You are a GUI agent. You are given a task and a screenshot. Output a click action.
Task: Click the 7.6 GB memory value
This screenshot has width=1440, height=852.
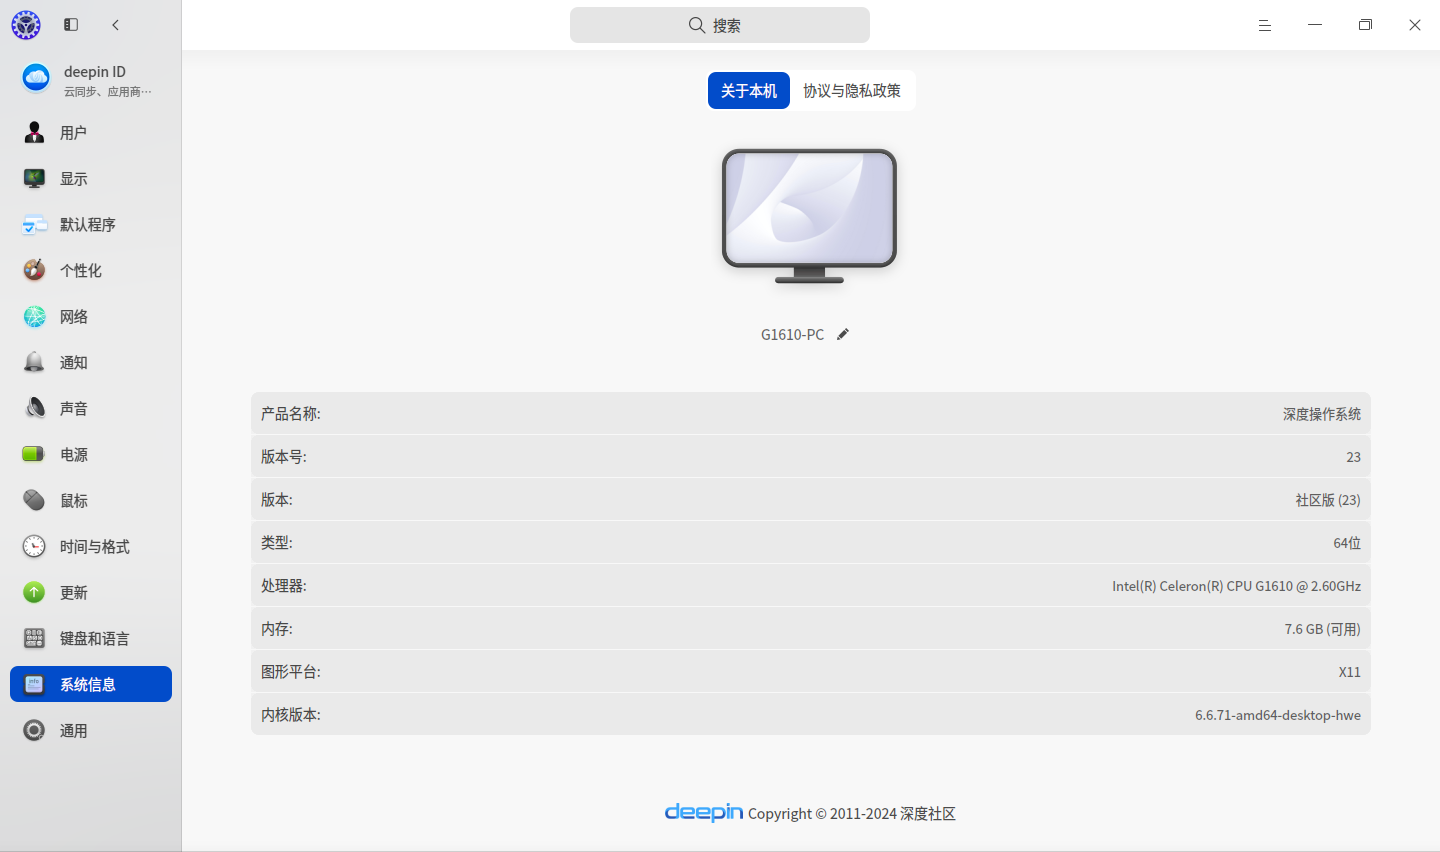coord(1322,629)
